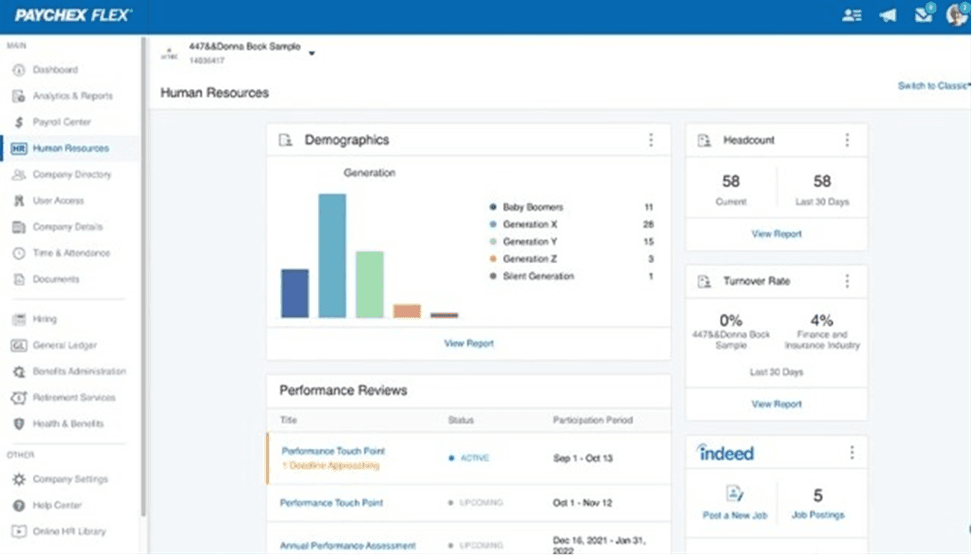Click the Post a New Job icon
This screenshot has width=979, height=558.
[735, 494]
